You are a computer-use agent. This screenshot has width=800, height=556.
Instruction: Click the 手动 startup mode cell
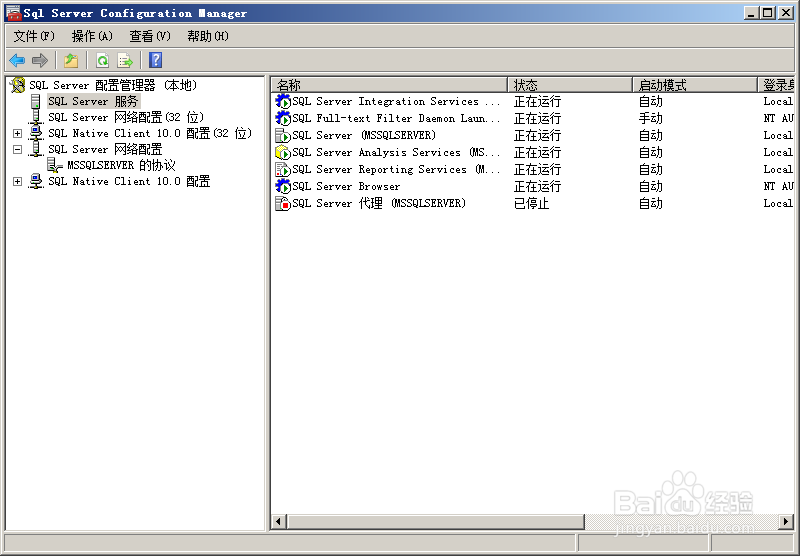click(x=651, y=118)
